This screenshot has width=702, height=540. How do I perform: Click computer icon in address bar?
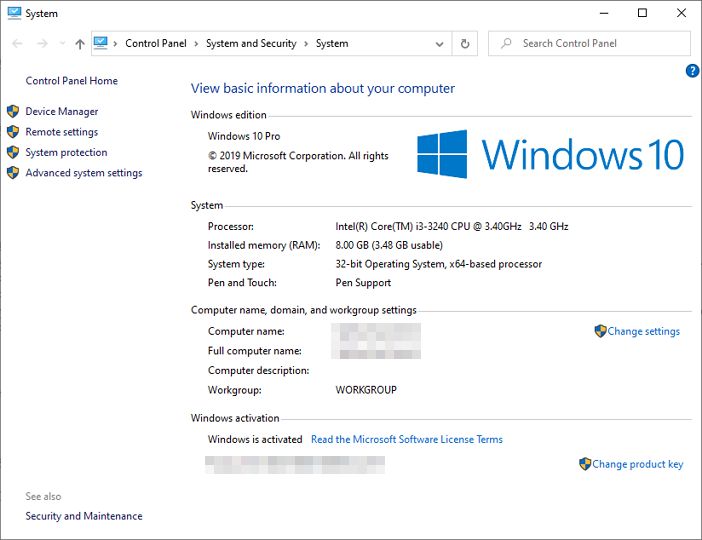tap(101, 43)
